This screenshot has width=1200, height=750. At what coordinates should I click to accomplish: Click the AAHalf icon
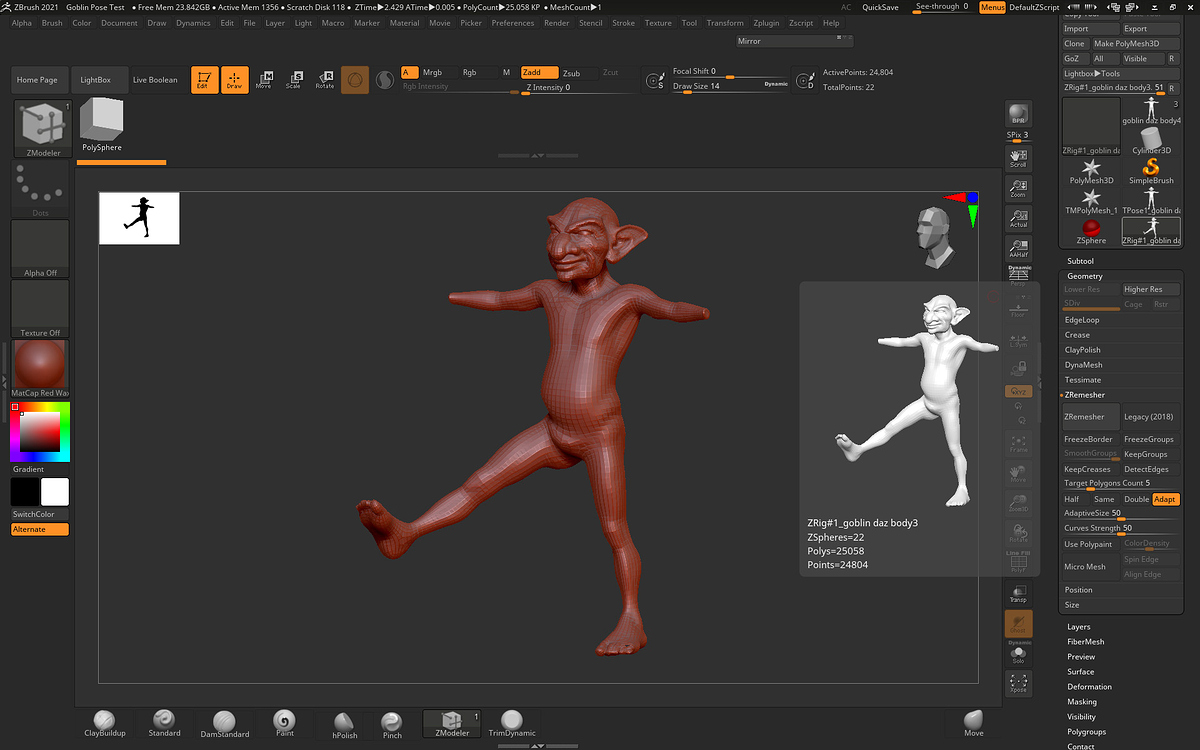(x=1018, y=248)
